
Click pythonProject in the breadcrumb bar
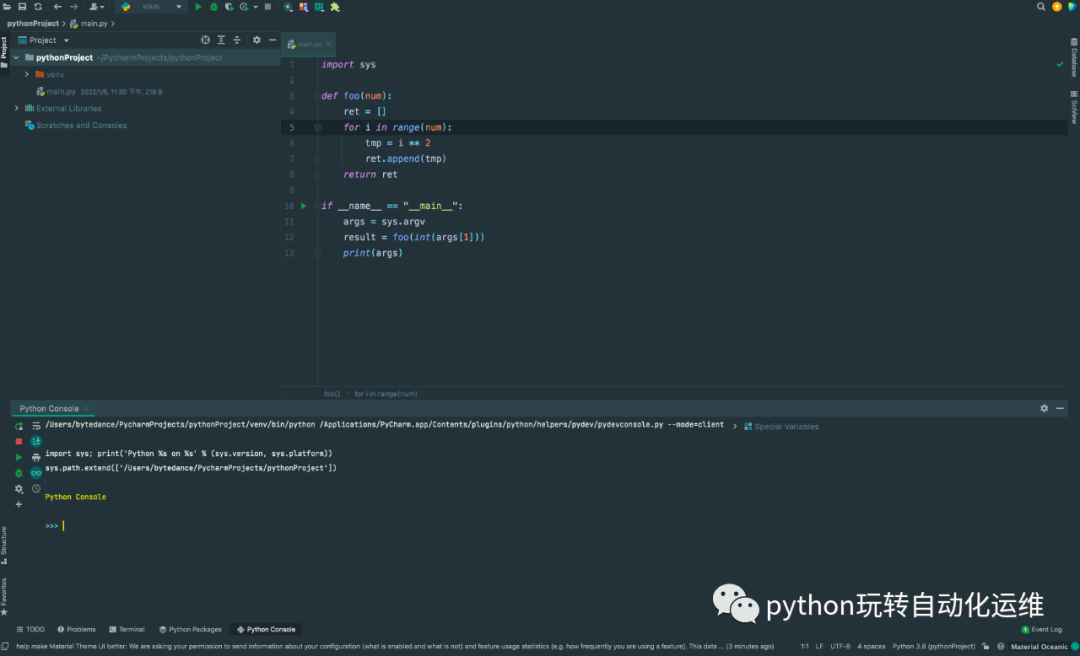pos(32,23)
